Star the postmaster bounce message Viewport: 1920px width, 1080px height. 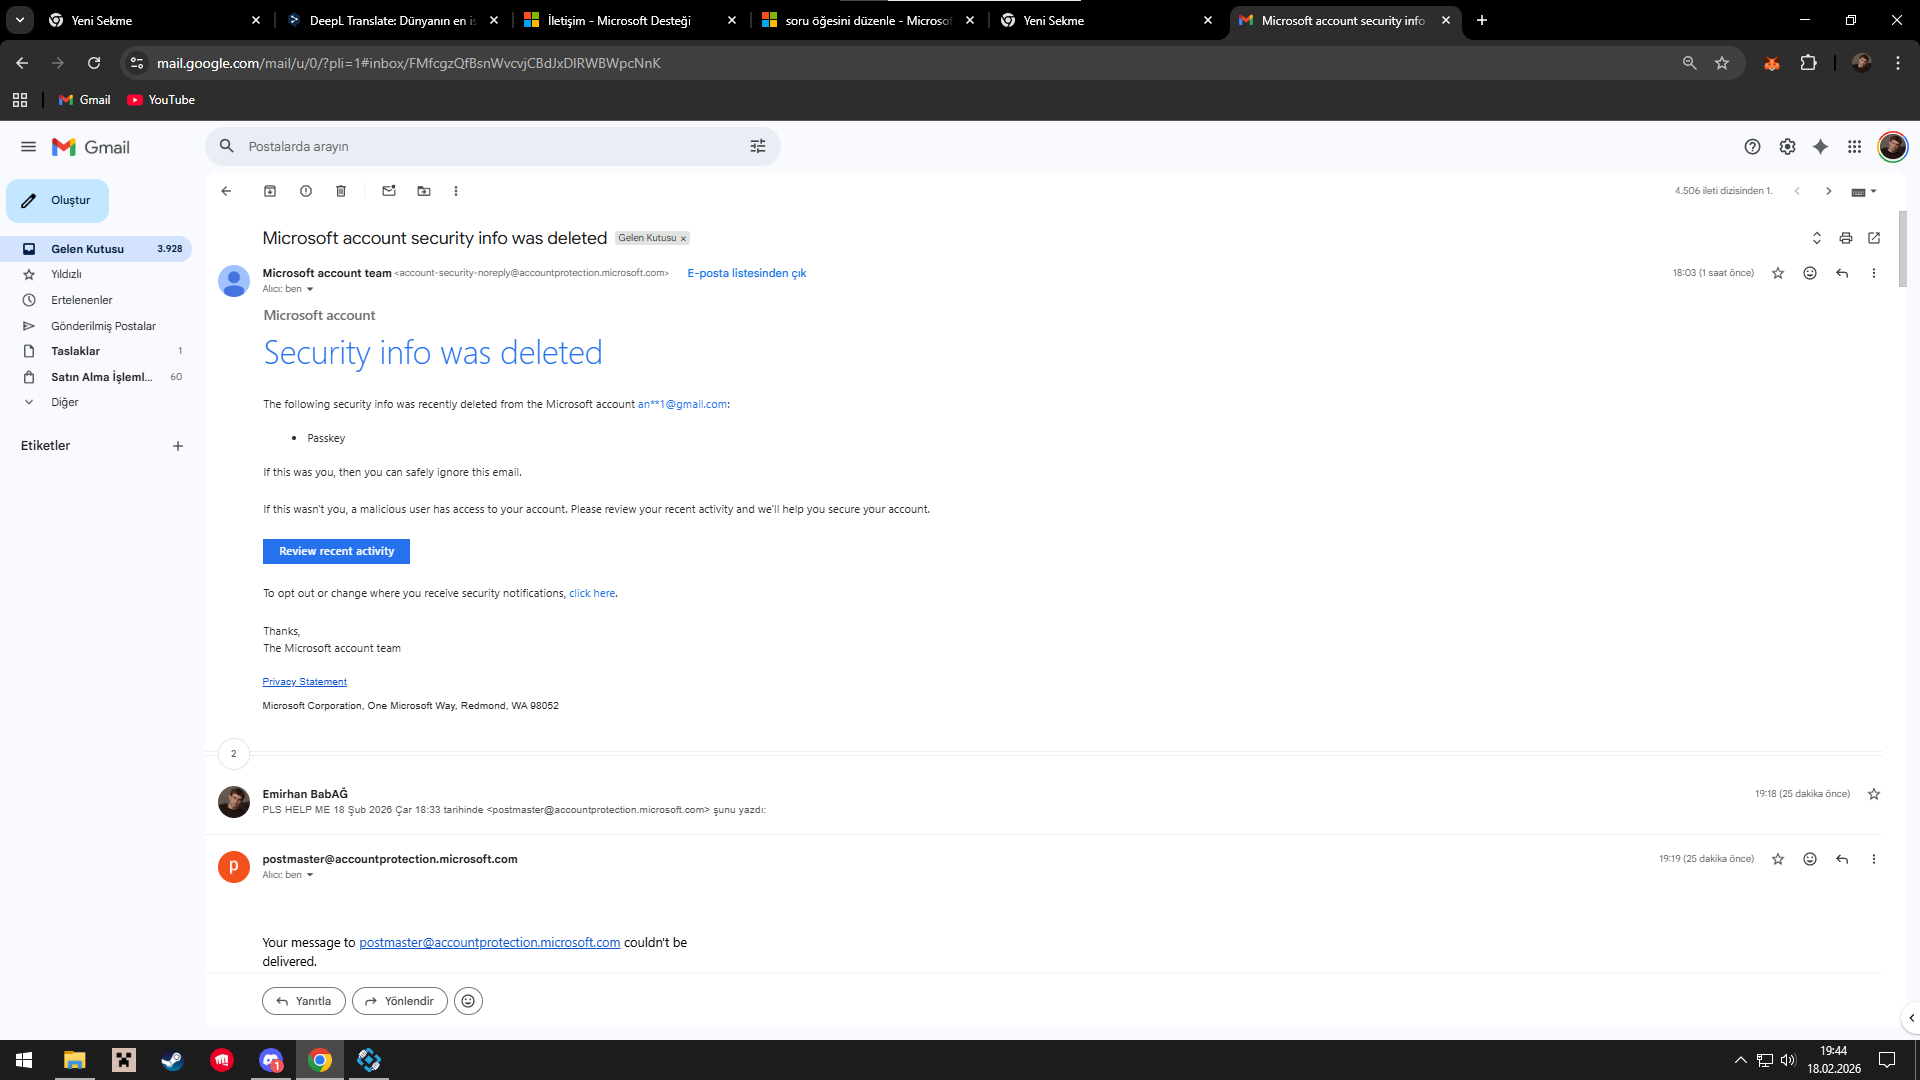[x=1778, y=859]
